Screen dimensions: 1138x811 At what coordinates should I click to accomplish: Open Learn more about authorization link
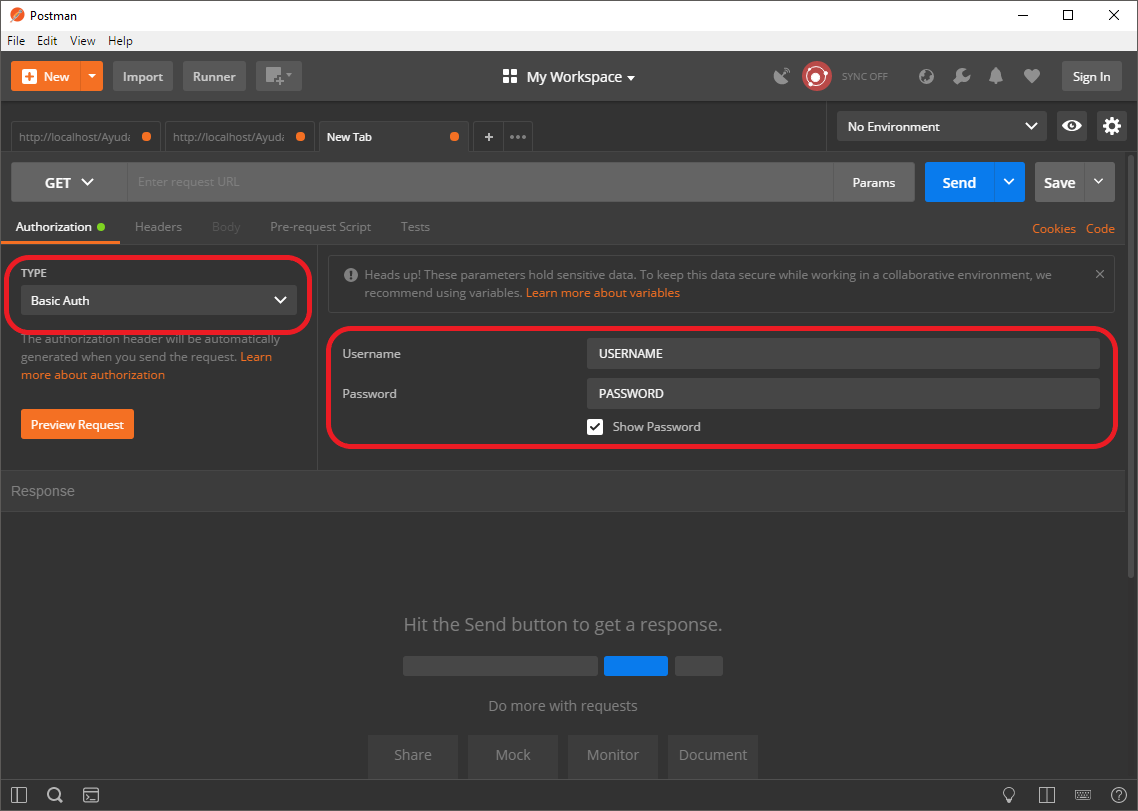[x=93, y=375]
